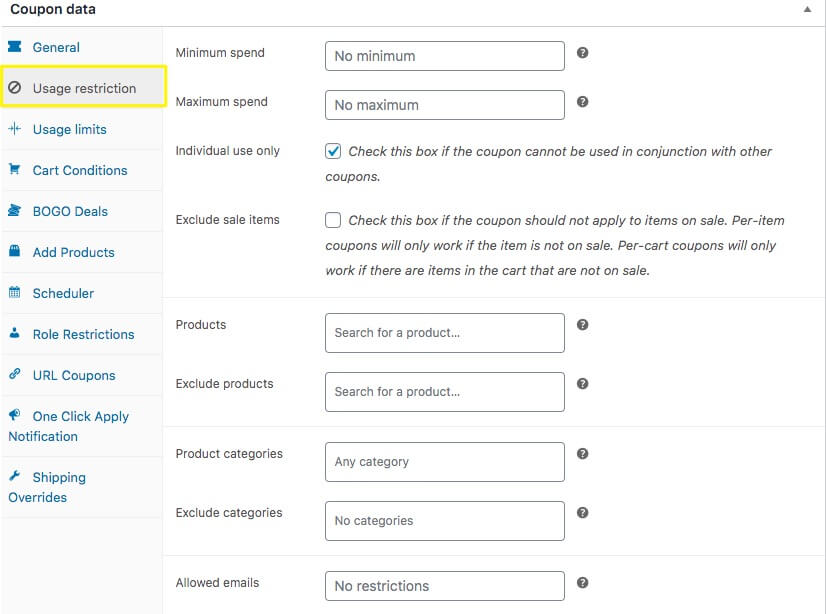
Task: Click the help icon next to Products field
Action: pos(583,324)
